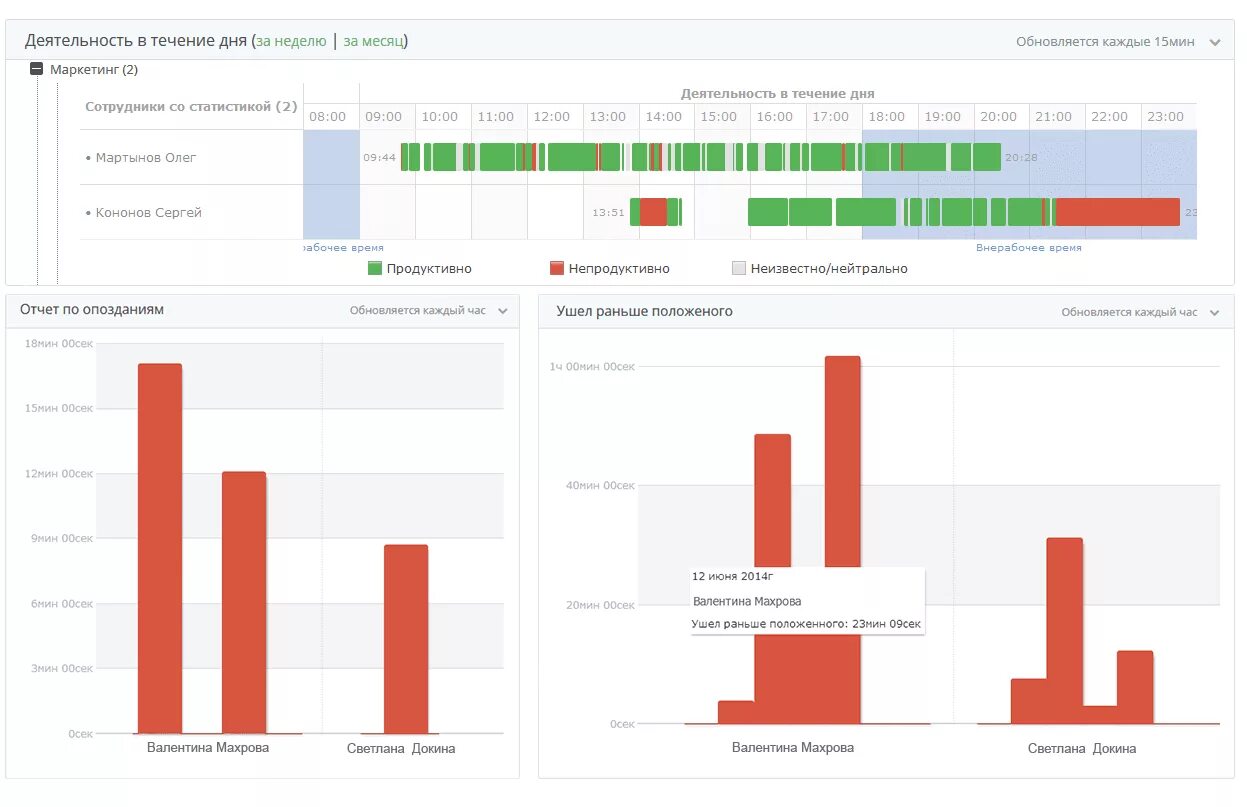Expand the Деятельность в течение дня panel chevron

pos(1215,42)
